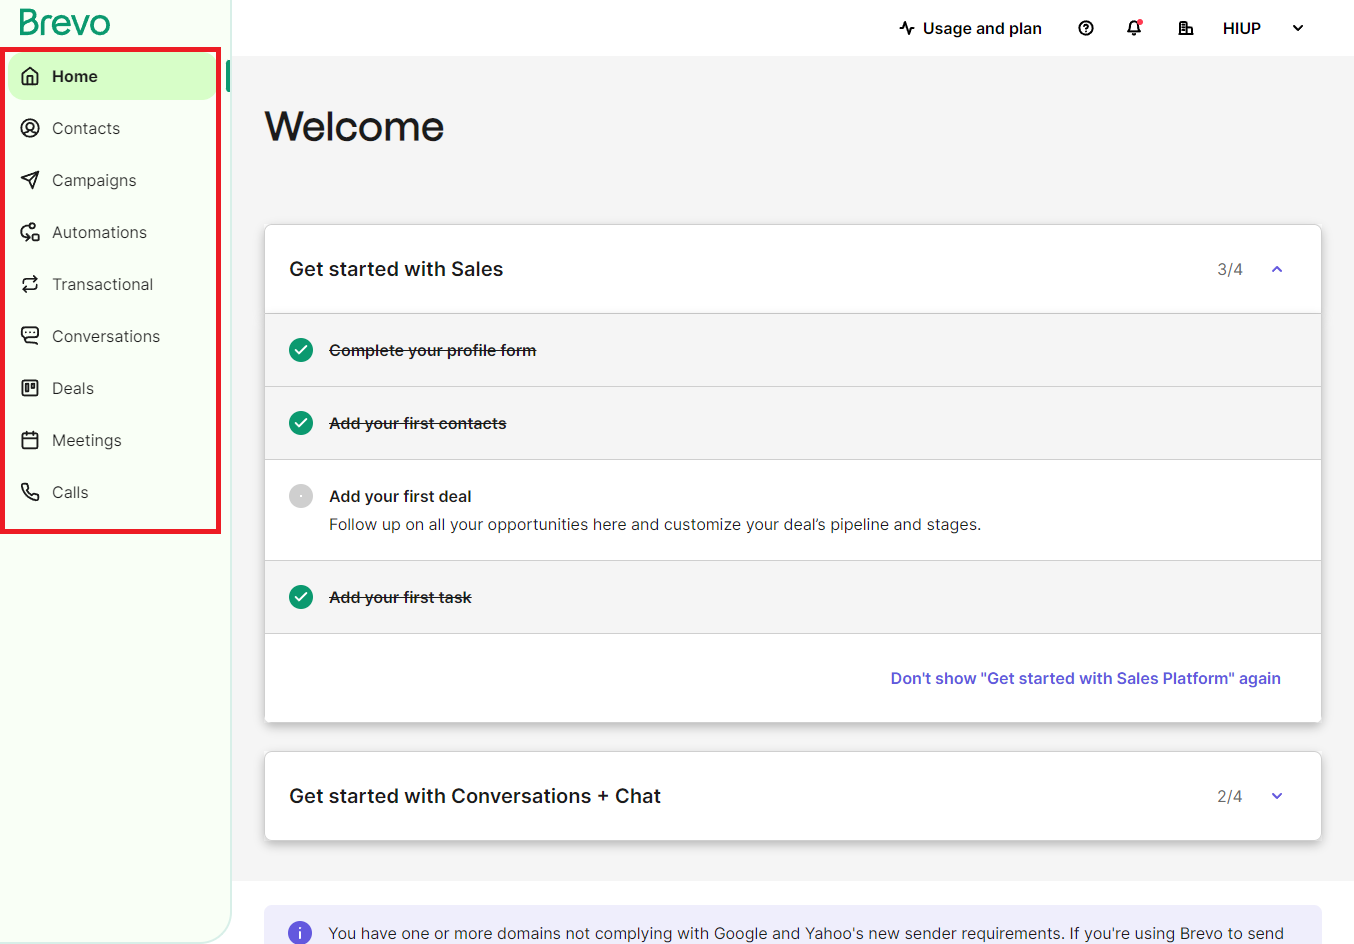Click the info icon in domain warning banner

(x=300, y=932)
